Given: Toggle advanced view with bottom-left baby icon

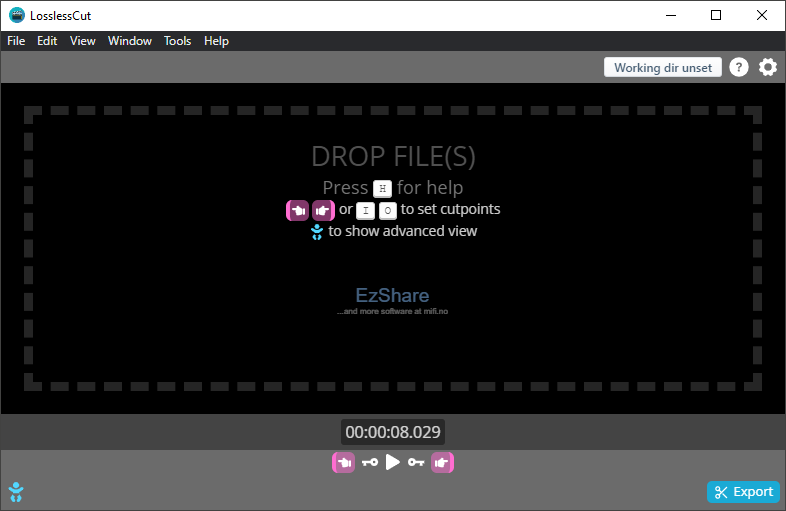Looking at the screenshot, I should [x=16, y=492].
